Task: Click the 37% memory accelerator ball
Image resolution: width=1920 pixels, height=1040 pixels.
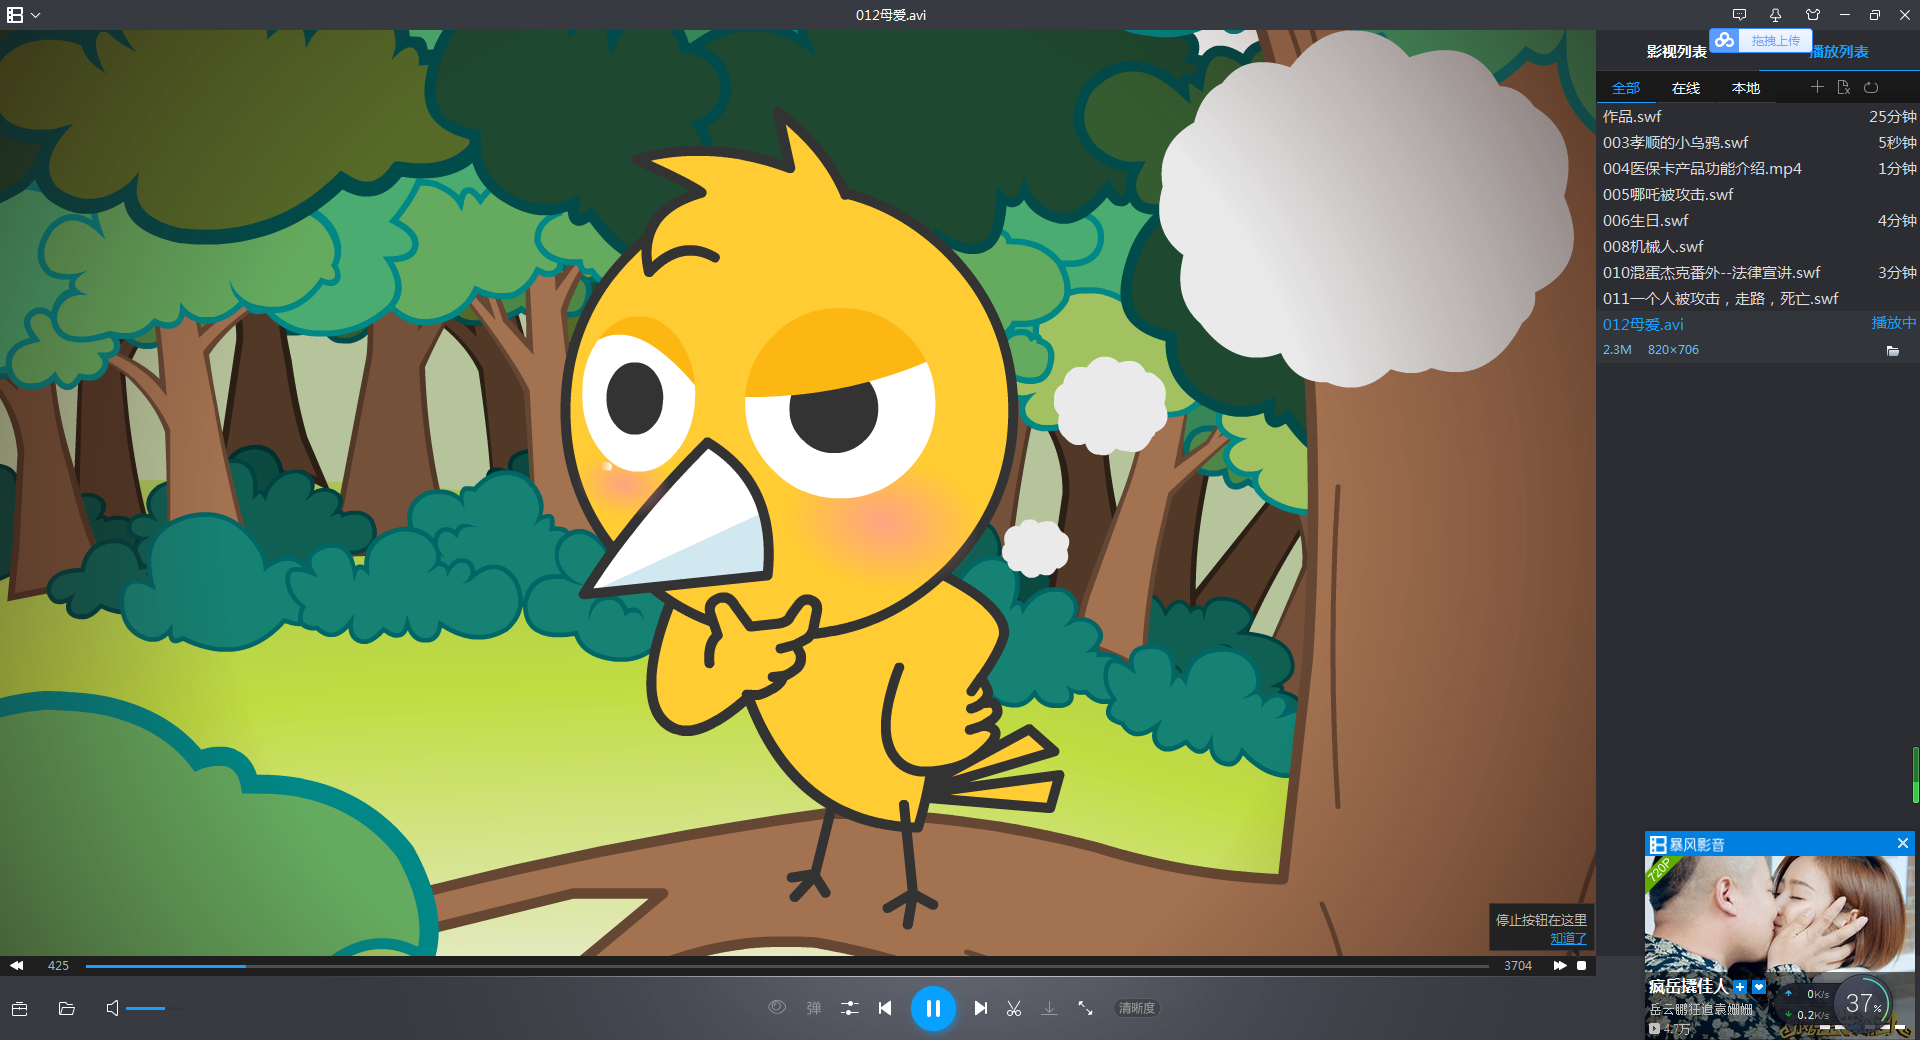Action: [x=1863, y=1003]
